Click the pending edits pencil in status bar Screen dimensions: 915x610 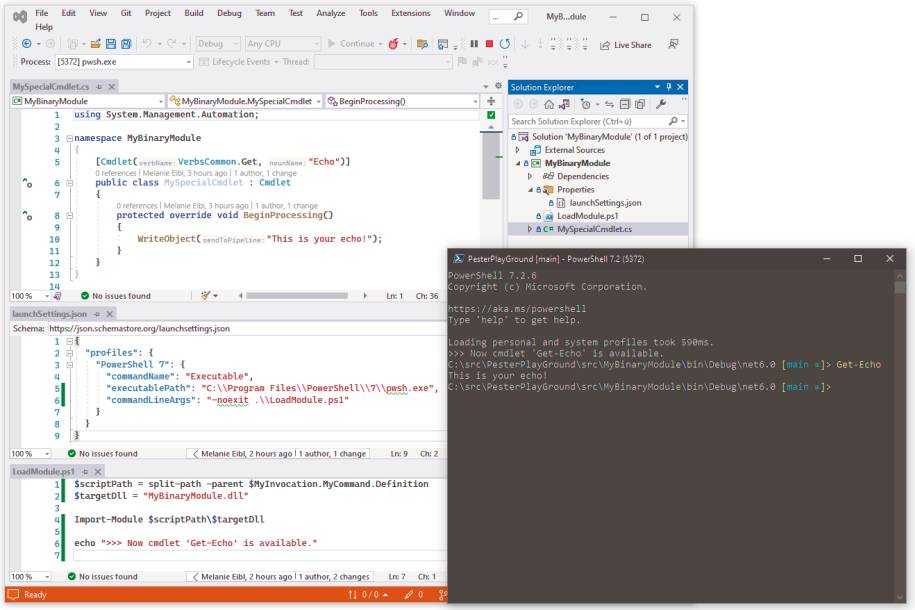click(408, 595)
